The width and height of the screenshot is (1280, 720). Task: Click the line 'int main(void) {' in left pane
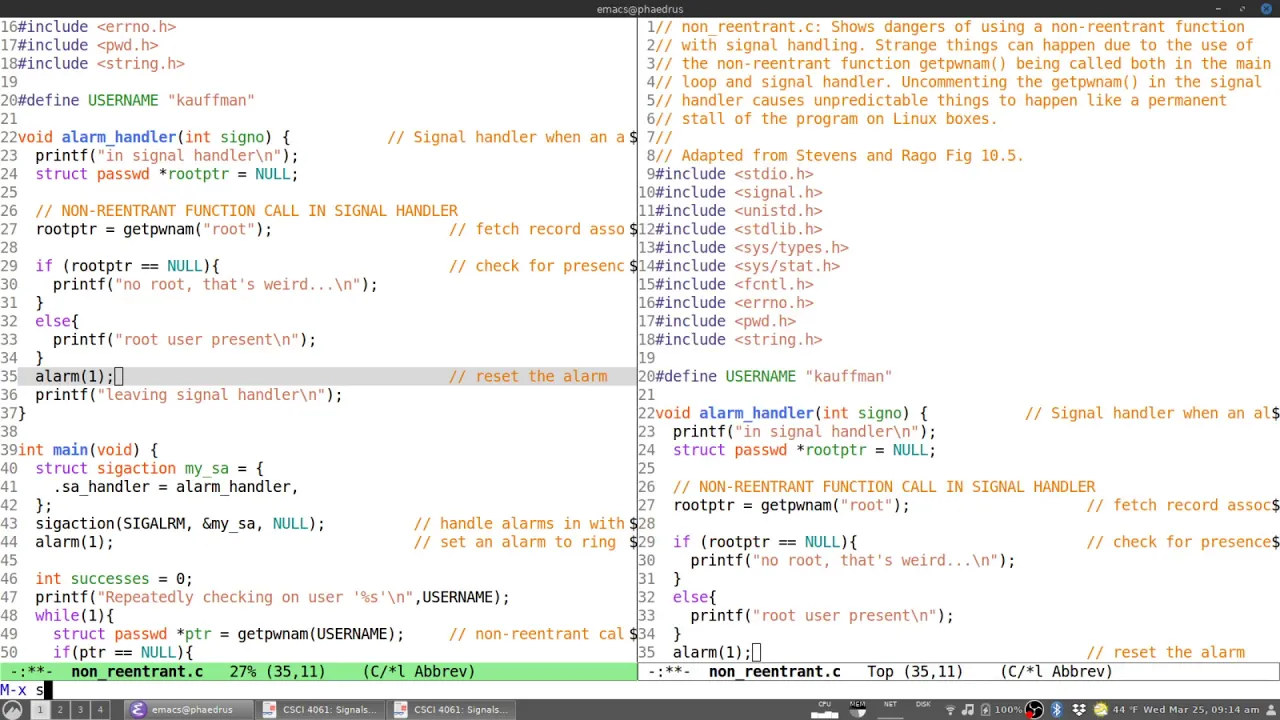point(88,450)
